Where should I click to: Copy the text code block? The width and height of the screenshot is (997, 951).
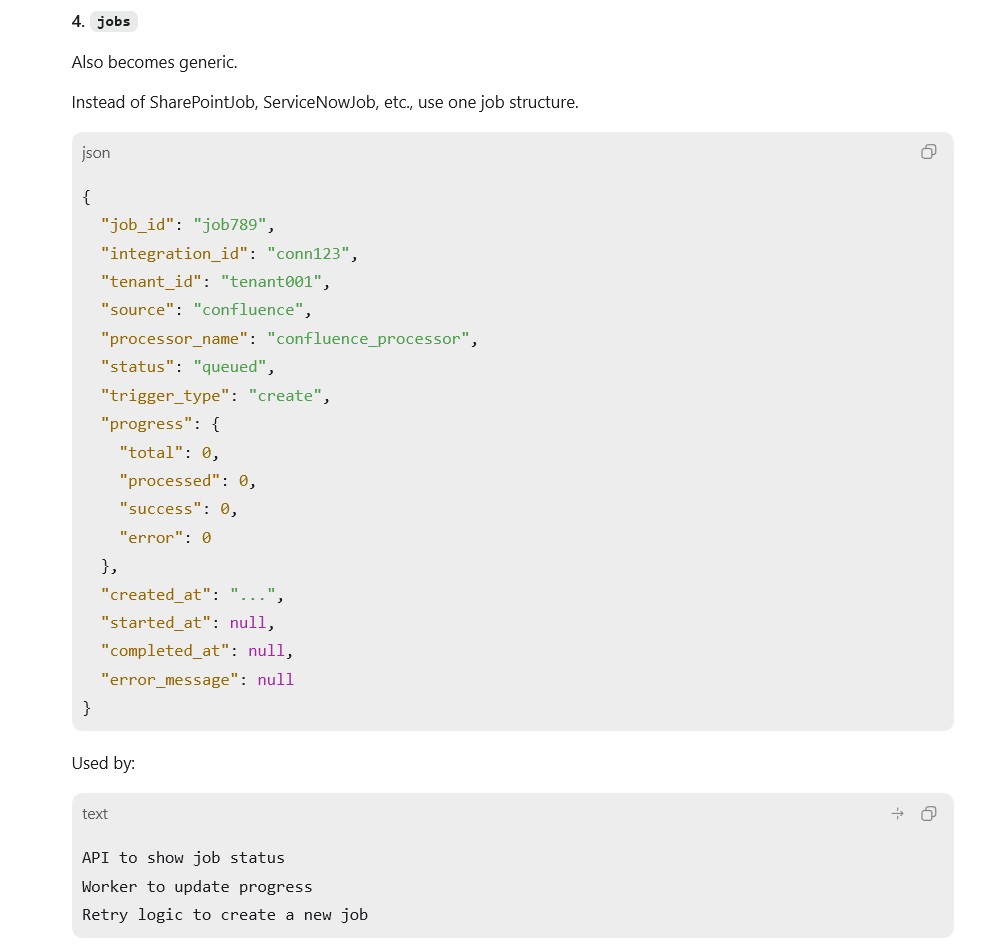click(928, 814)
